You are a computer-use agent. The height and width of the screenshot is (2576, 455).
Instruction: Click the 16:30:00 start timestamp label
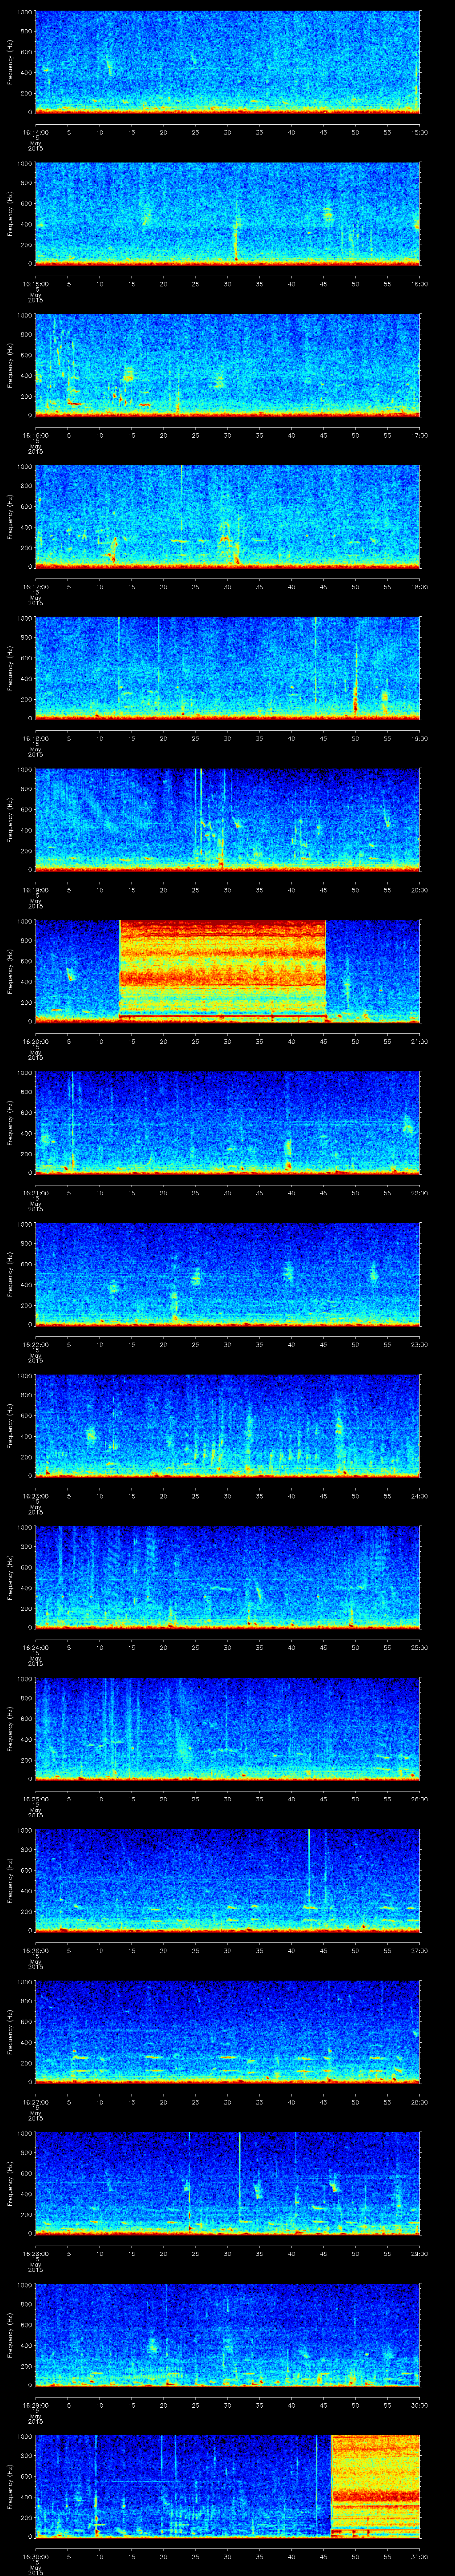[35, 2556]
